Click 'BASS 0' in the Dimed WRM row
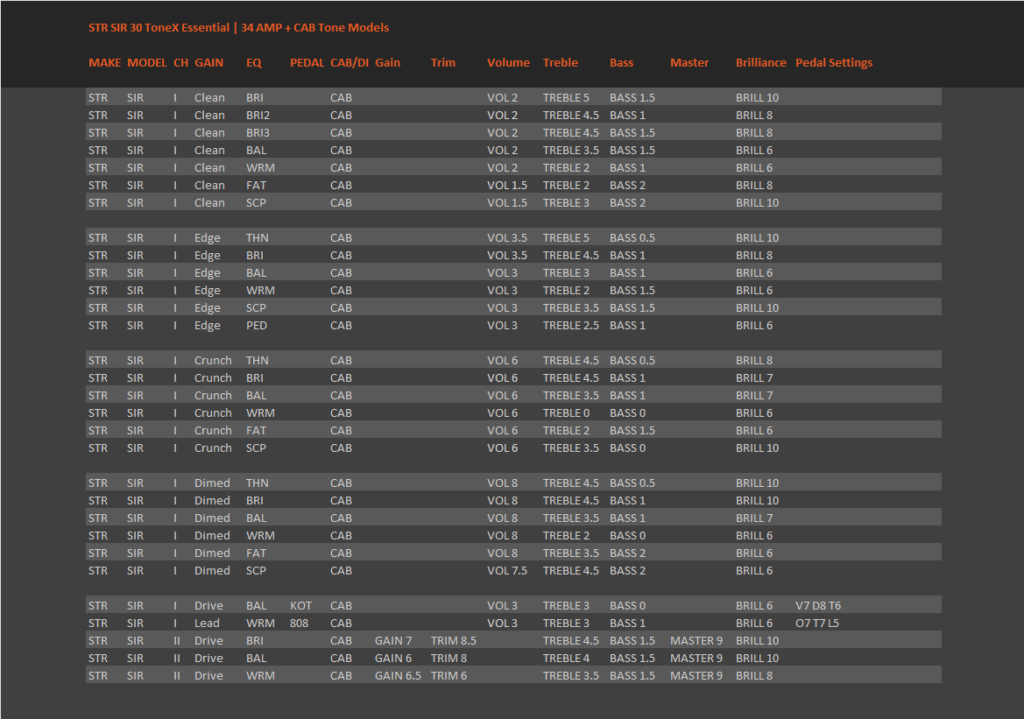The image size is (1024, 719). pos(628,536)
